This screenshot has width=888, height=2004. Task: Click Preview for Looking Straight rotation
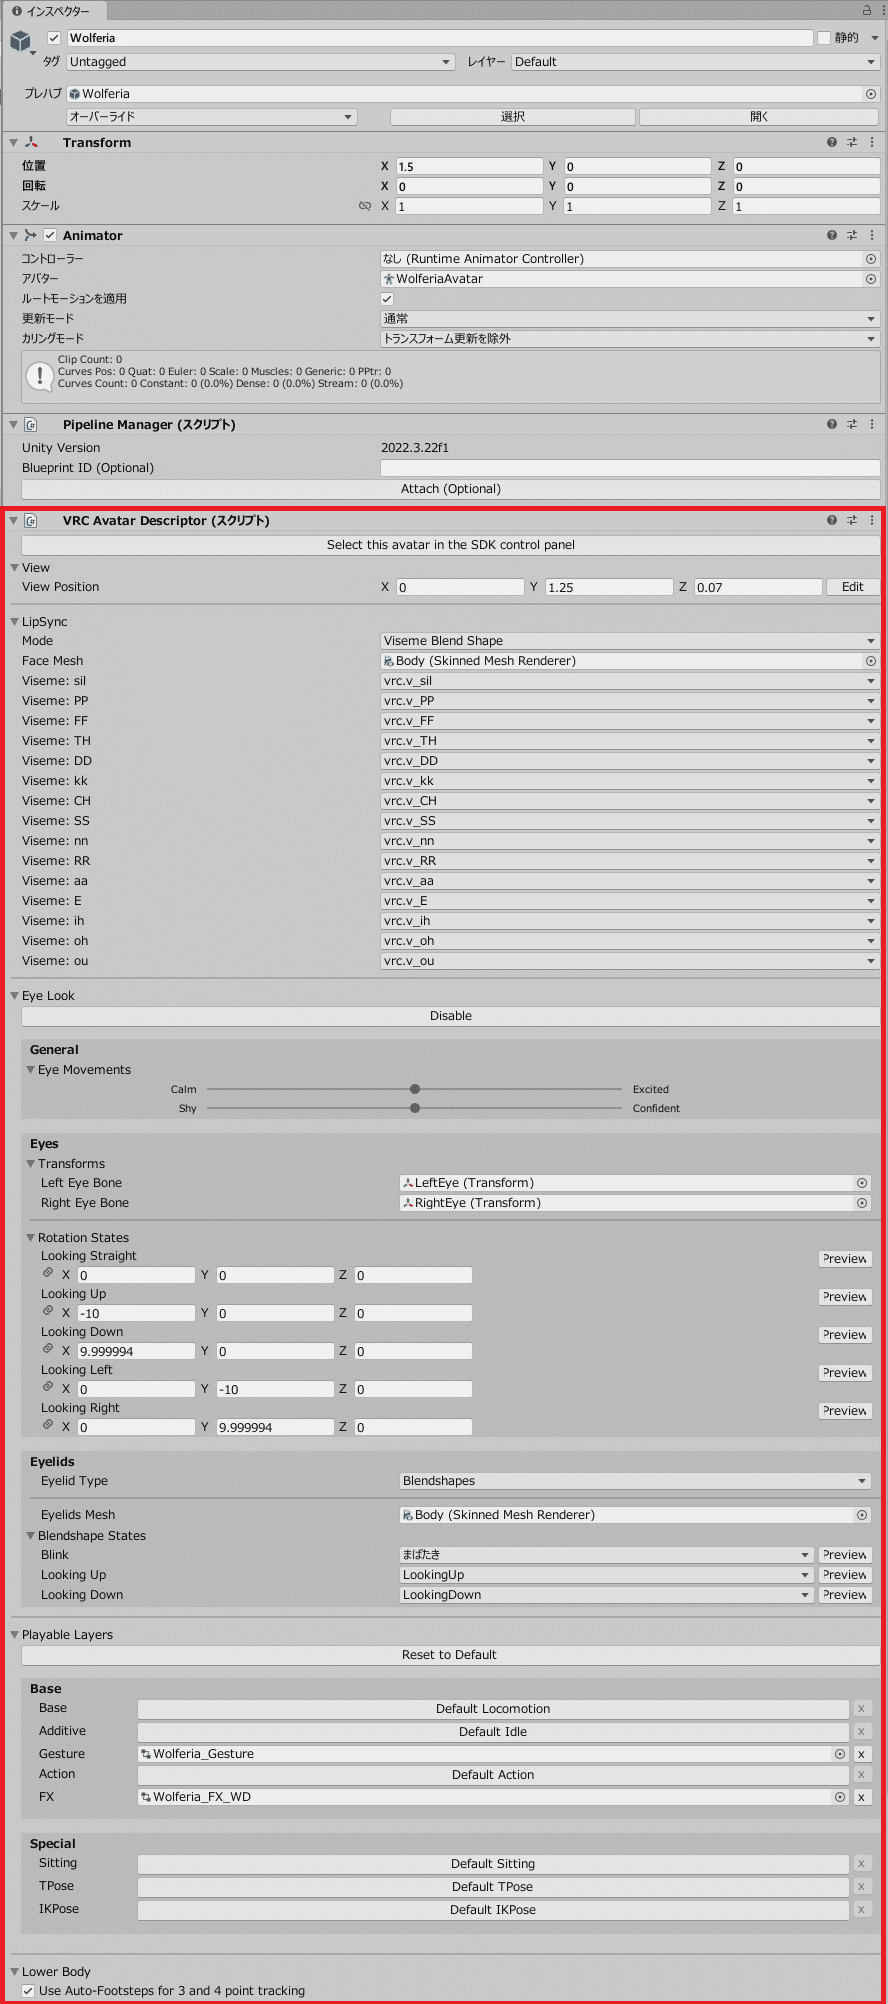[845, 1258]
